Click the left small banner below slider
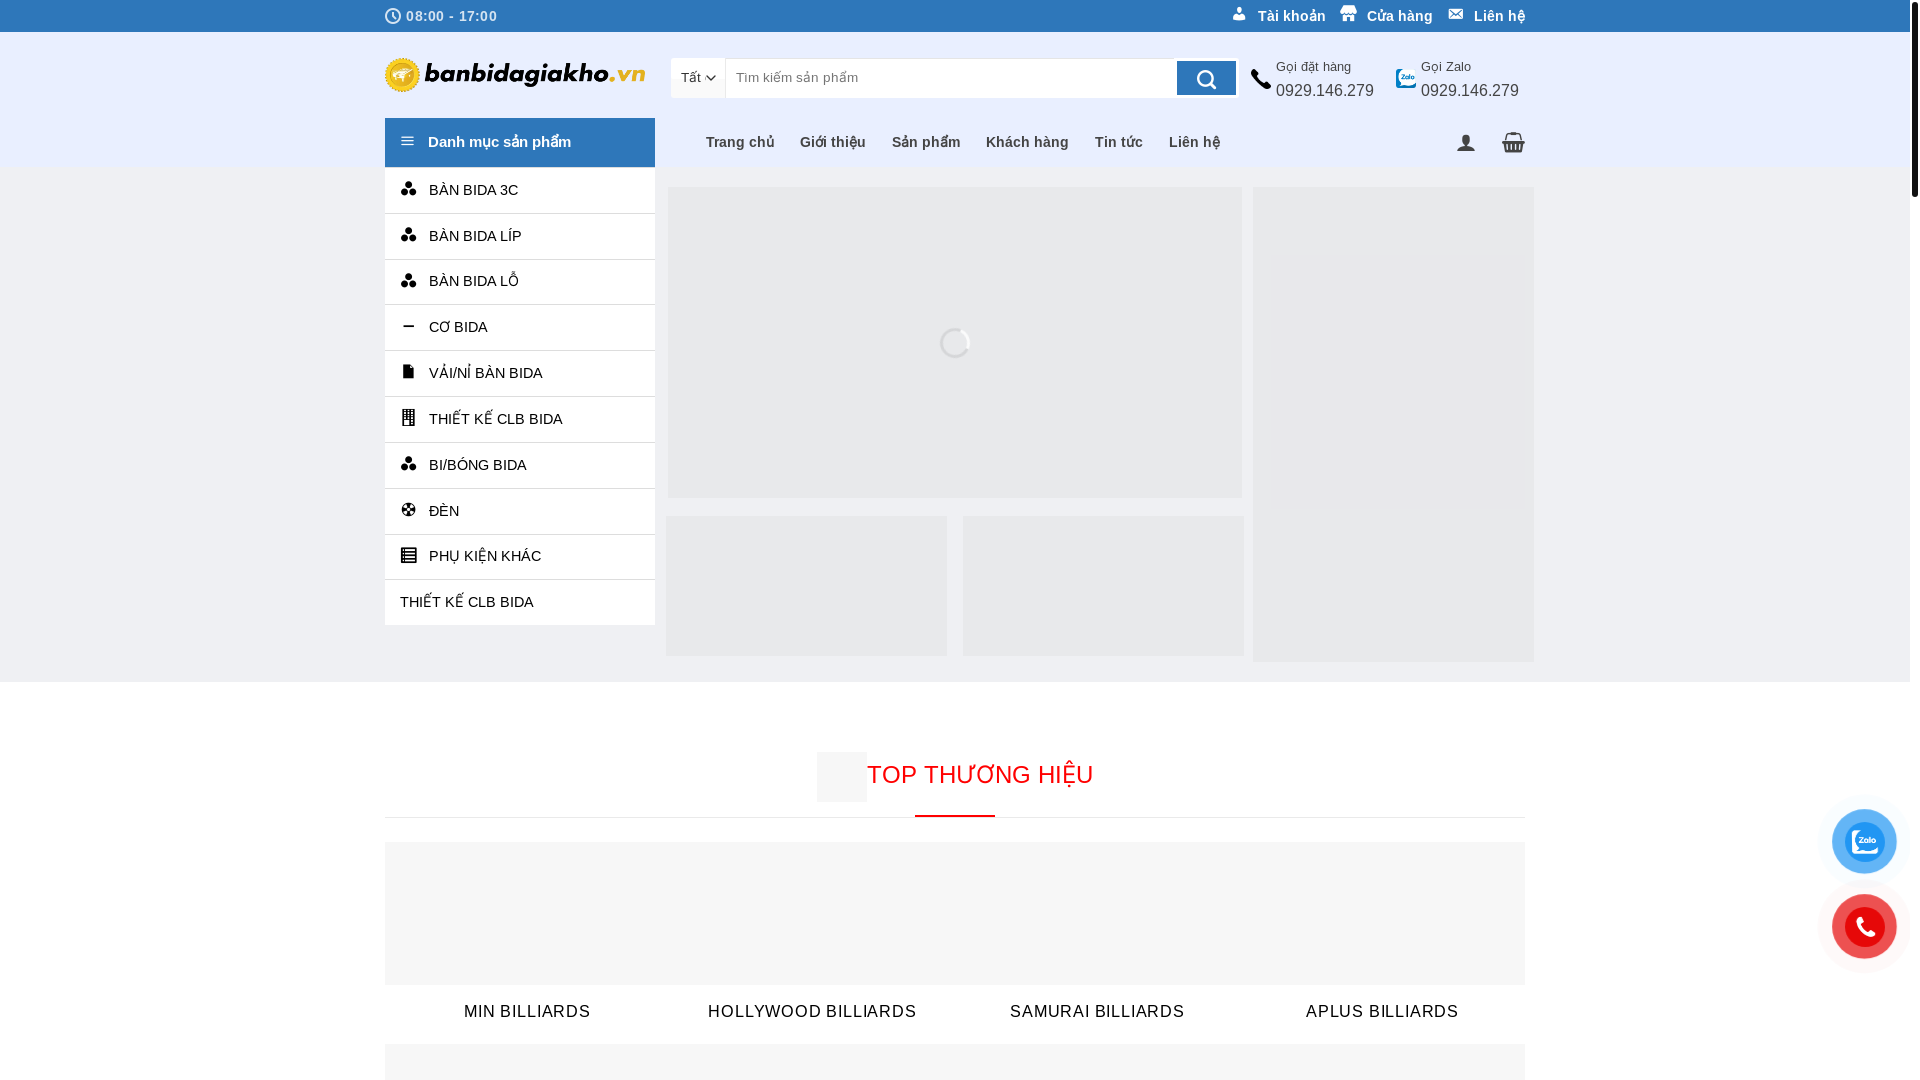This screenshot has height=1080, width=1920. coord(806,586)
